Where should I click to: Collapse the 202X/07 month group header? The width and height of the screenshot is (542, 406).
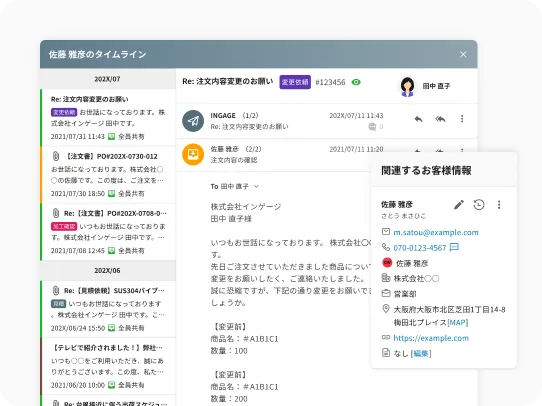point(108,79)
